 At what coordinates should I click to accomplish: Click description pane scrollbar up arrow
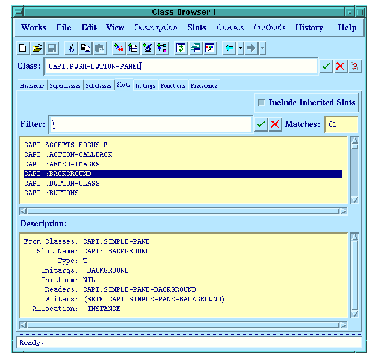pyautogui.click(x=355, y=237)
